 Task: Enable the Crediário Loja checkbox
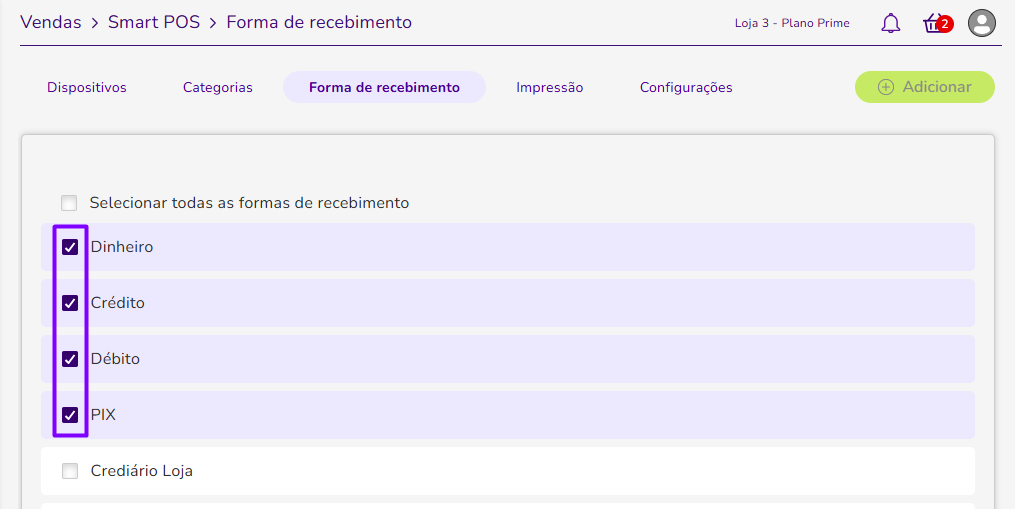click(70, 471)
